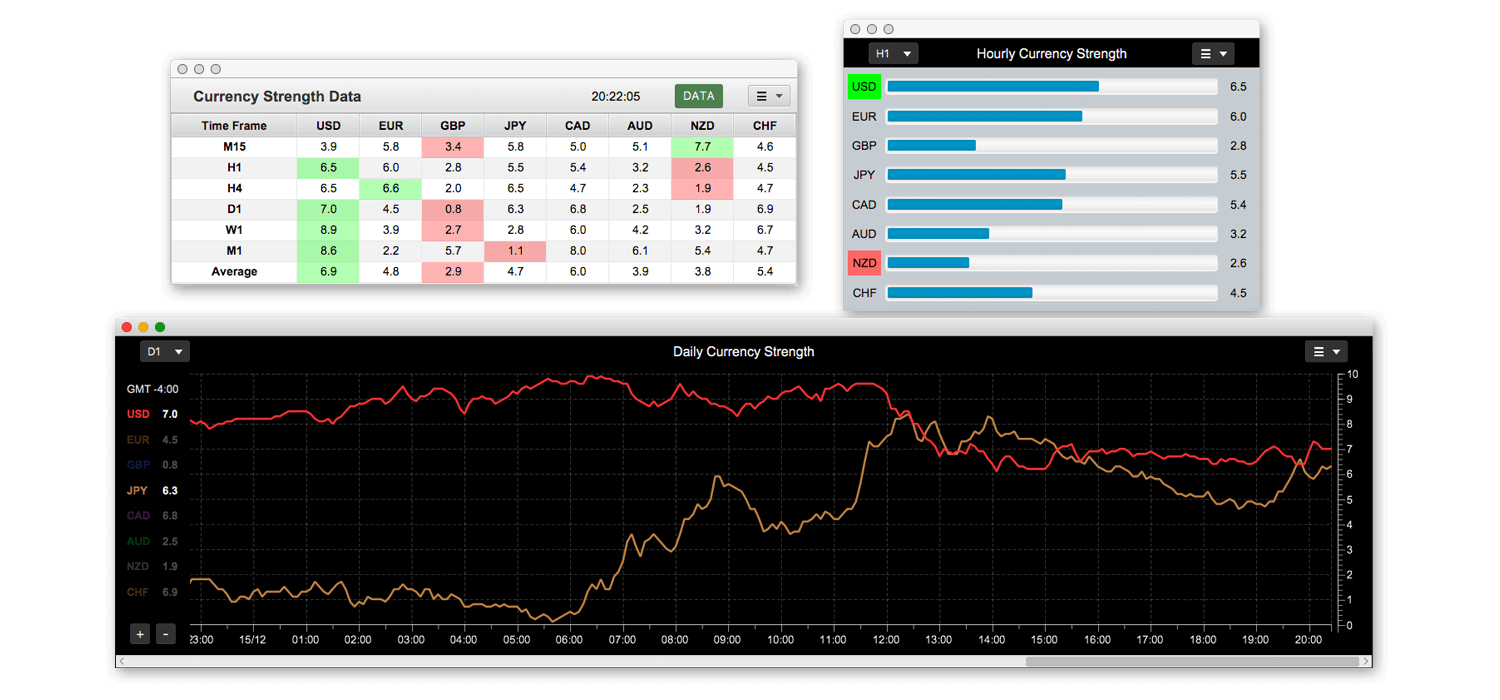This screenshot has width=1500, height=700.
Task: Hide the USD line using the daily legend
Action: point(137,413)
